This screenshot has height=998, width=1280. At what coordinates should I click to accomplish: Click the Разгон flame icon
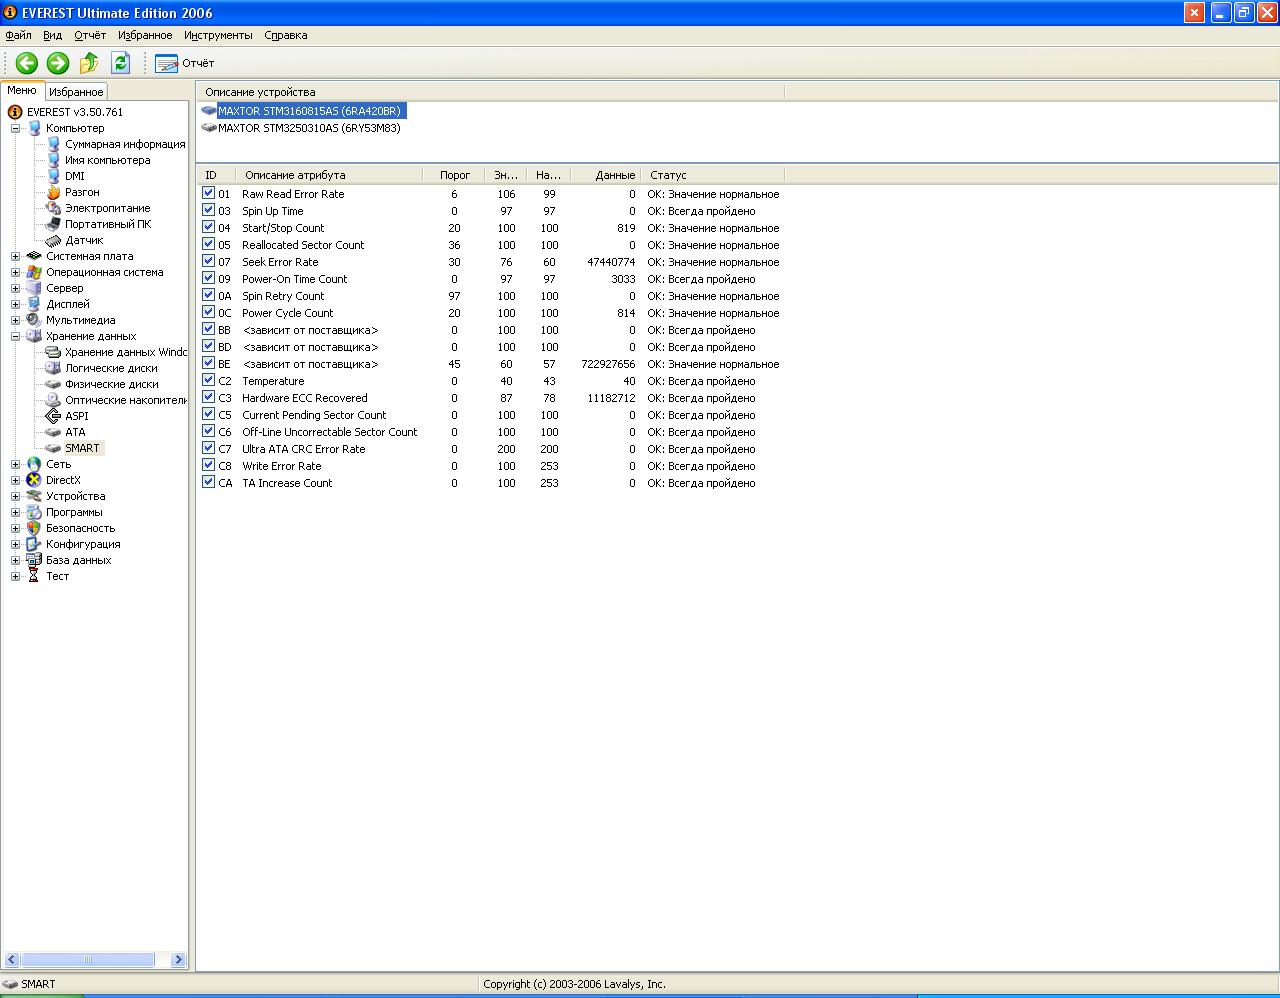(54, 192)
